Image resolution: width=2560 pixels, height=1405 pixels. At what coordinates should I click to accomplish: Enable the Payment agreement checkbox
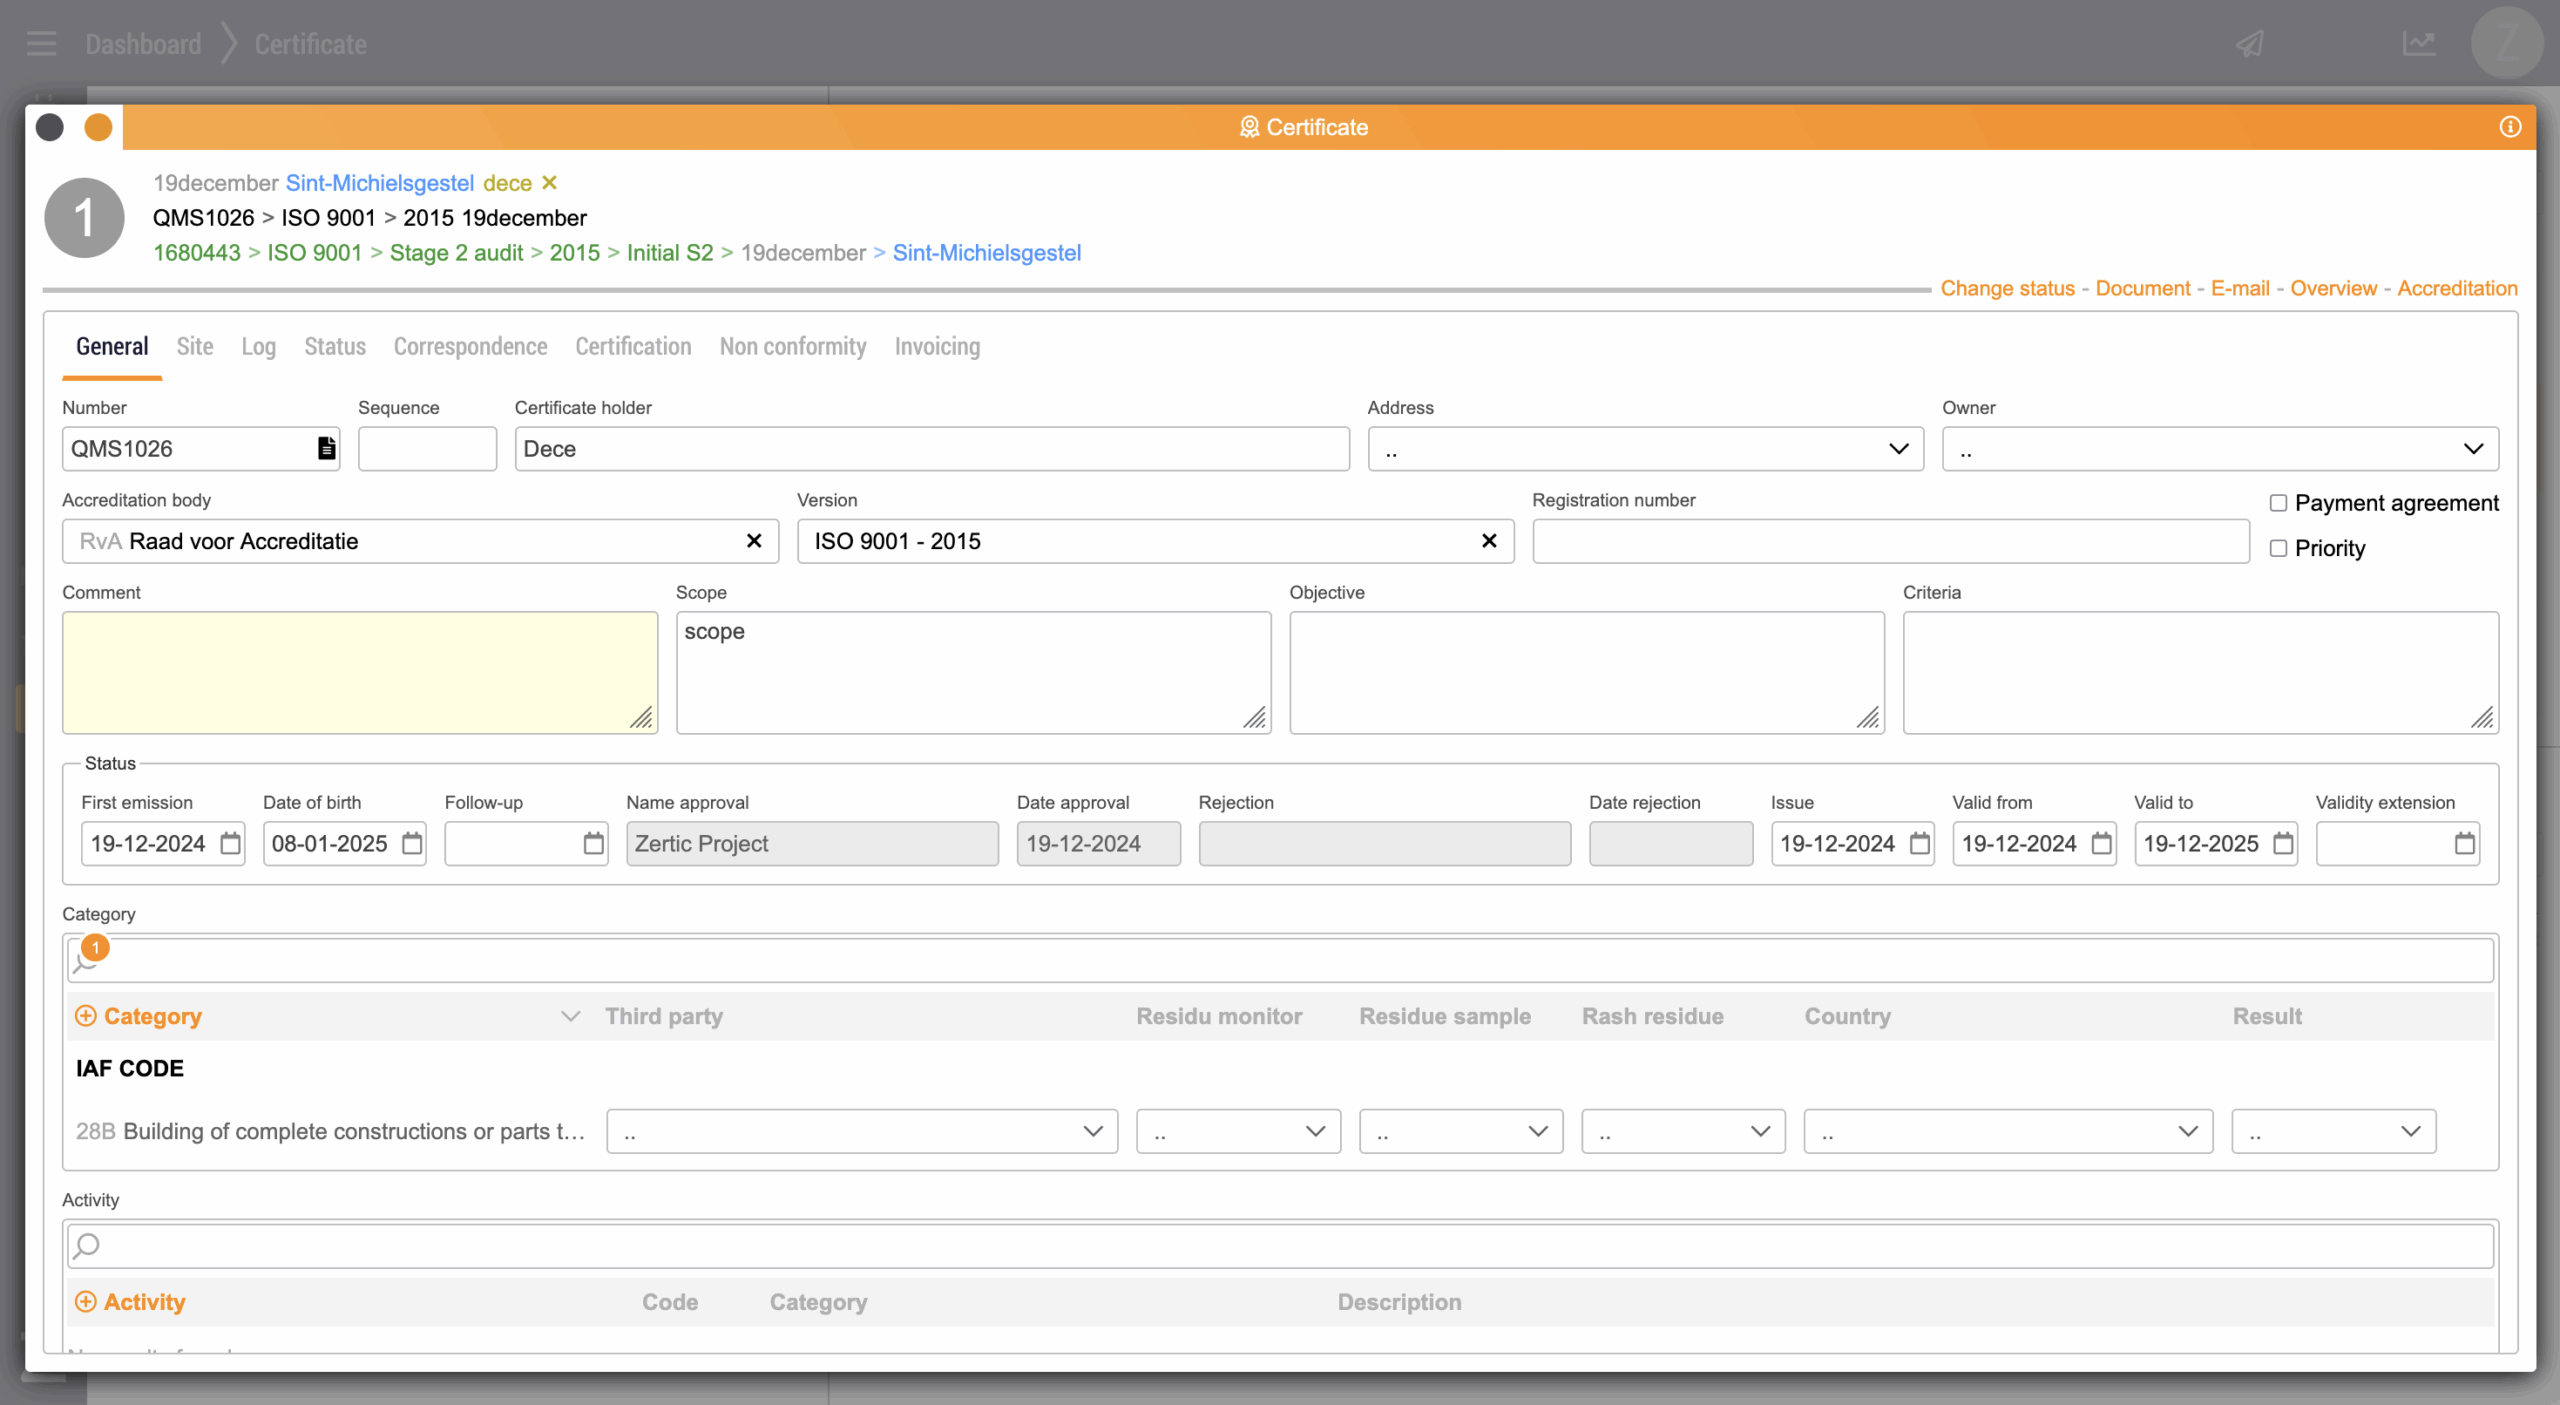point(2278,503)
